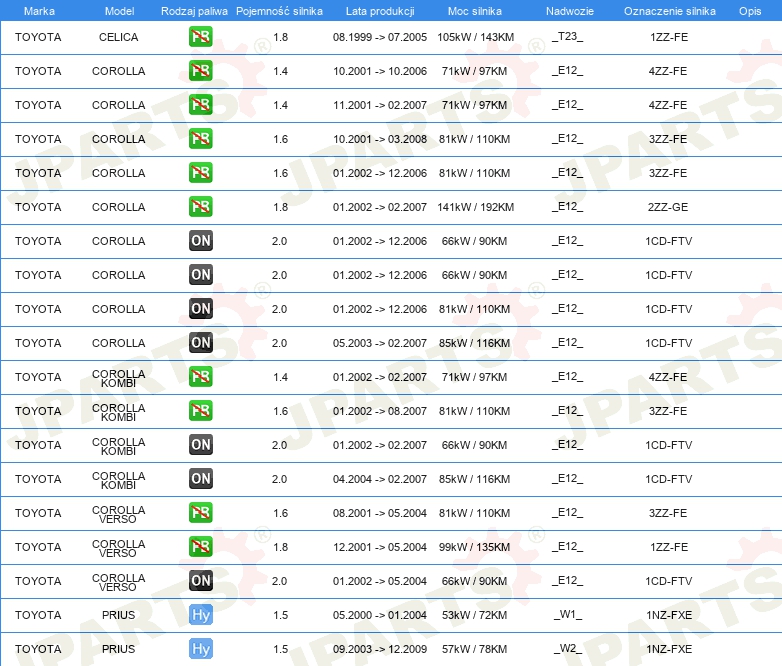Click the Marka column header
Image resolution: width=782 pixels, height=666 pixels.
pos(39,11)
